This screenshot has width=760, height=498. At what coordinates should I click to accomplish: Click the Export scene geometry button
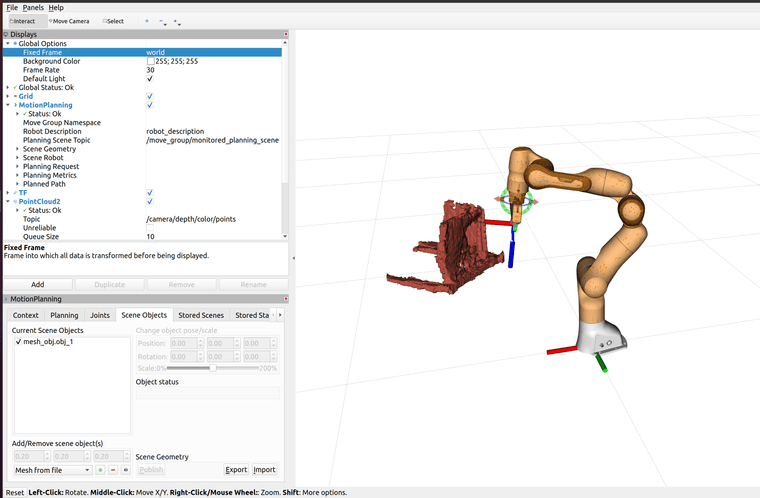coord(236,469)
